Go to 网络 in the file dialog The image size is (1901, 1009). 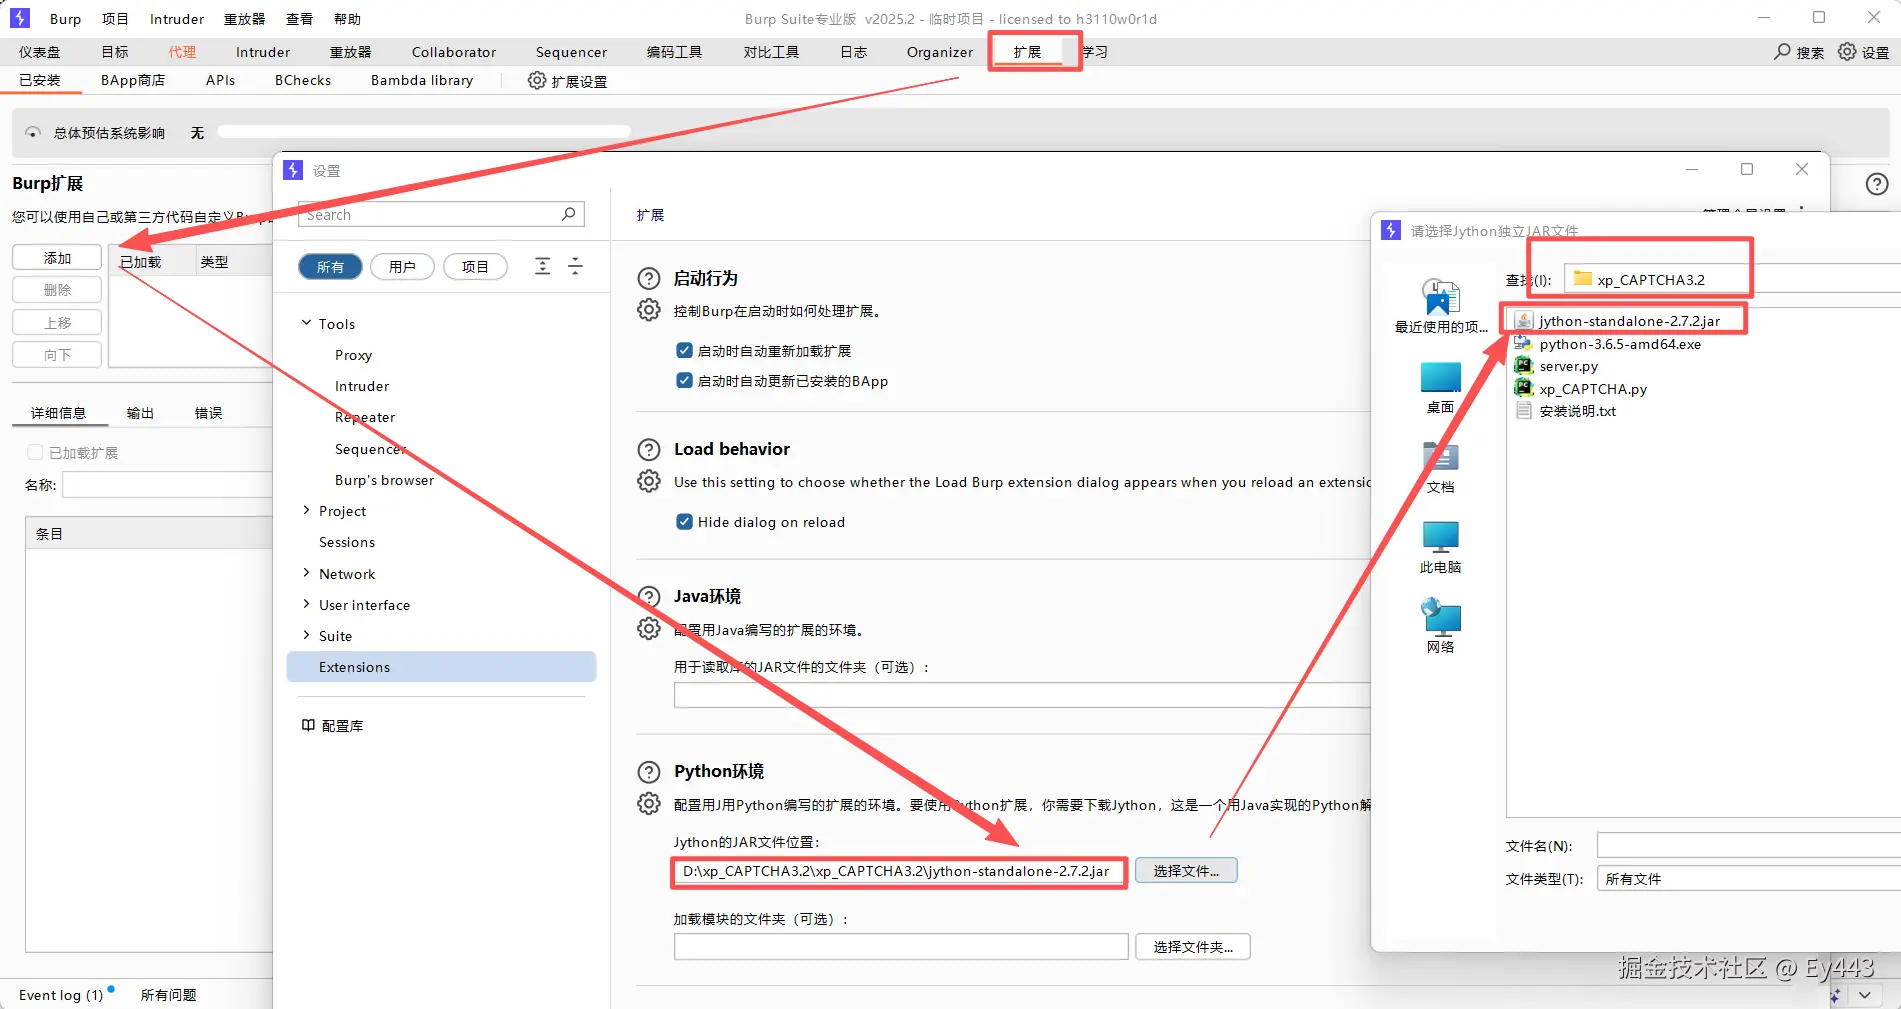point(1440,627)
